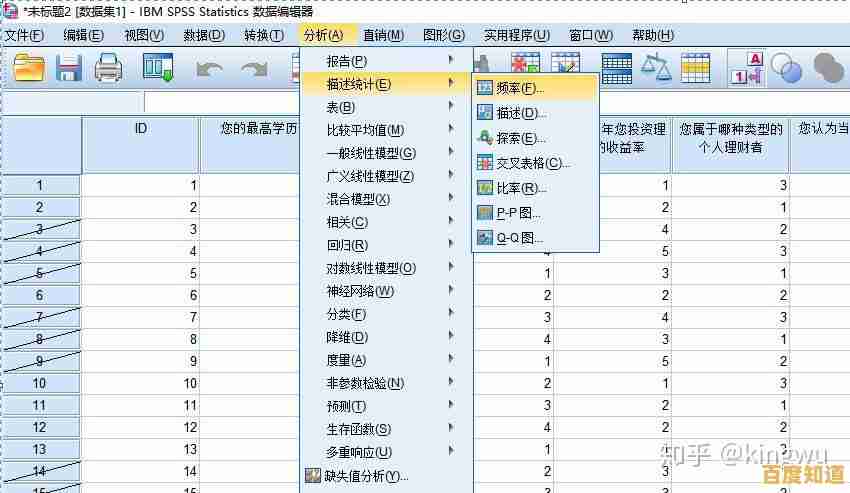Viewport: 850px width, 493px height.
Task: Expand the 相关(C) submenu arrow
Action: click(x=451, y=221)
